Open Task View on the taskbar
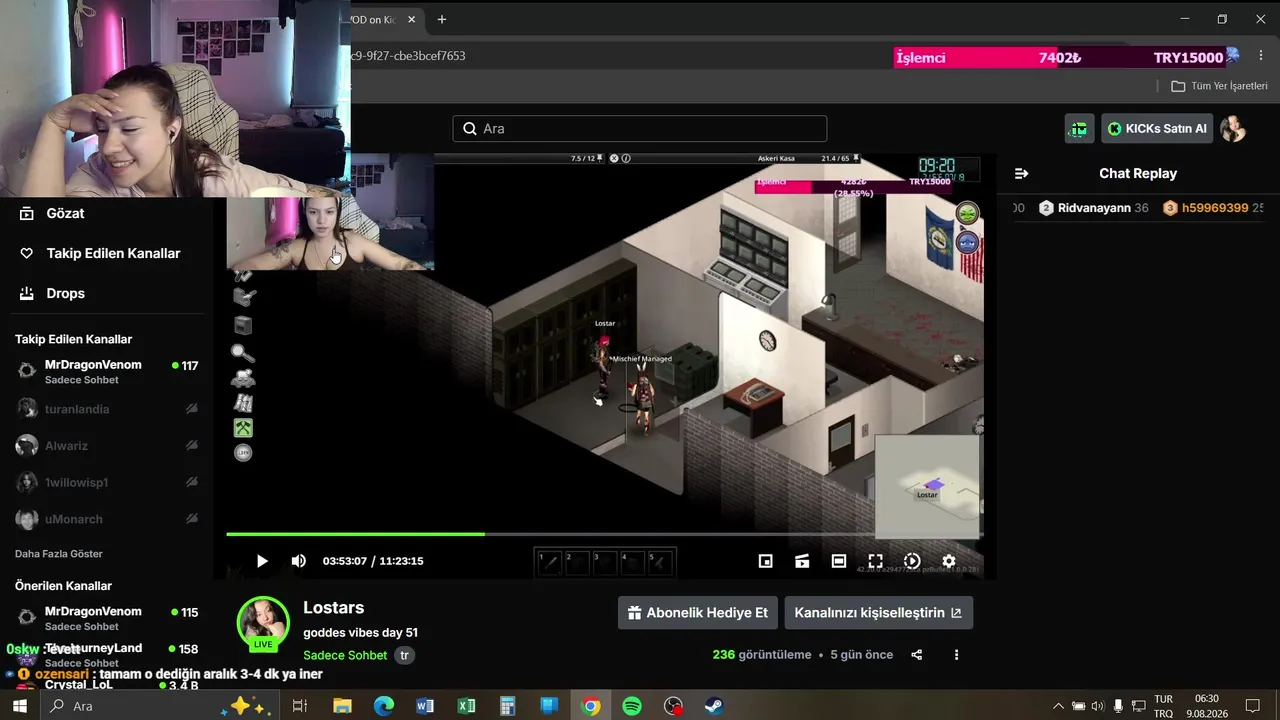 tap(299, 706)
